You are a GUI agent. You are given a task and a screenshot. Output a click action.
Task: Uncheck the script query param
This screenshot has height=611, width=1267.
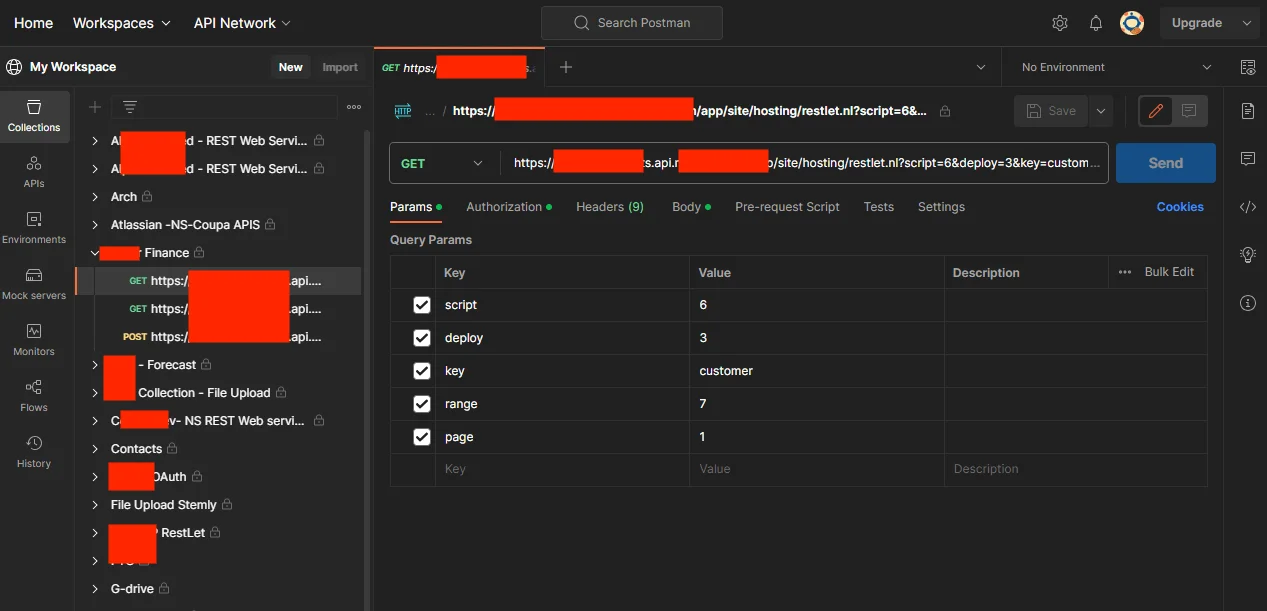[422, 305]
